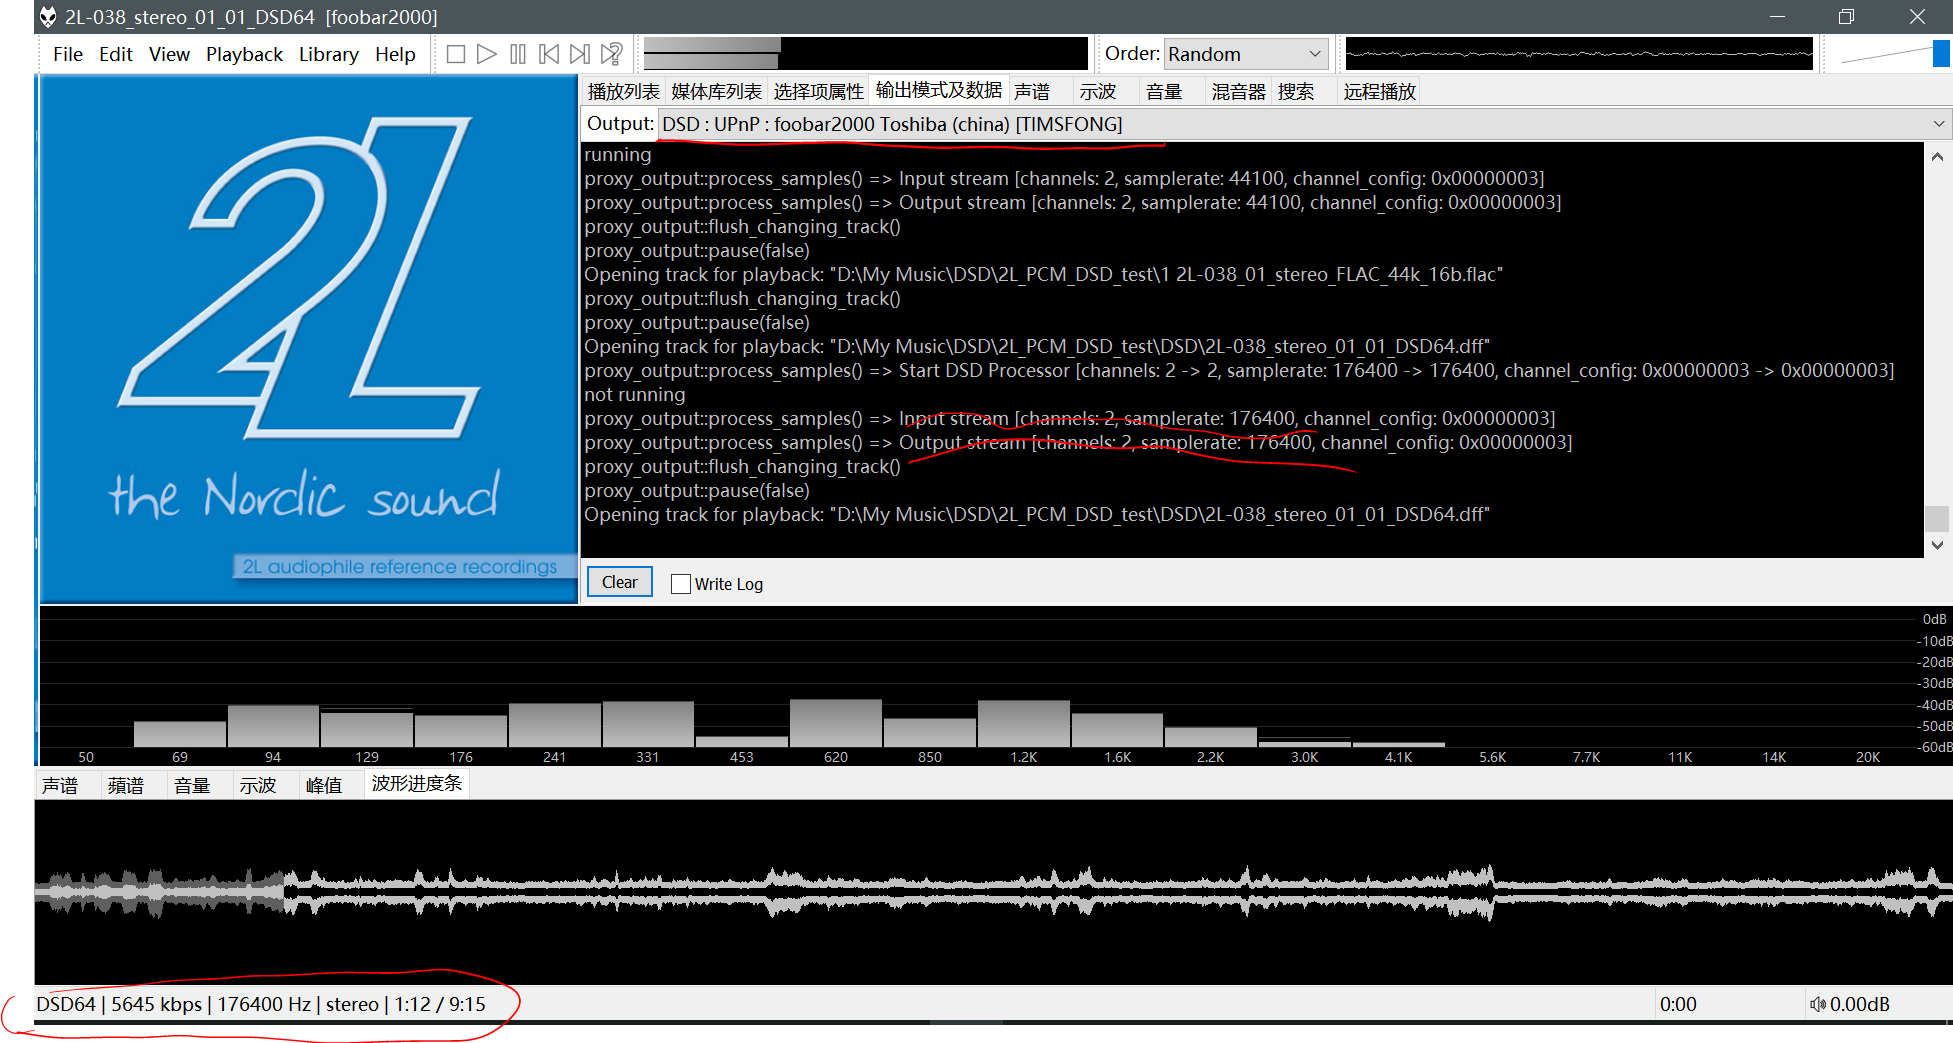Open the Playback menu
1953x1043 pixels.
click(244, 54)
